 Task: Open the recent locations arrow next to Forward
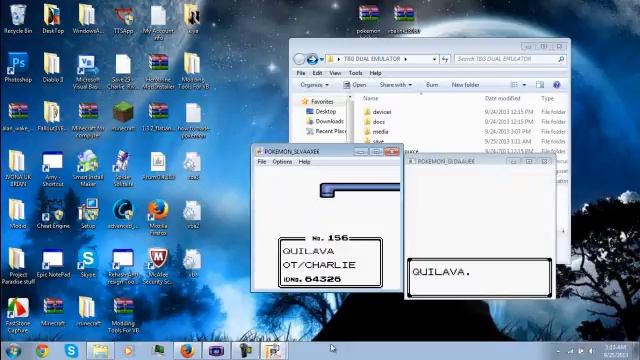coord(322,60)
